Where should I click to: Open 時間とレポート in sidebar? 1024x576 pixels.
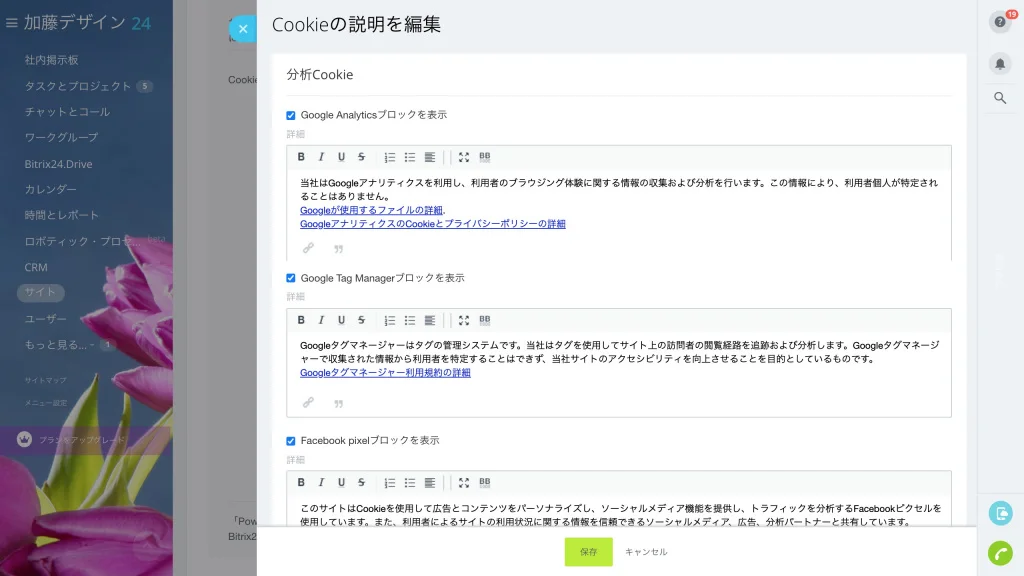[61, 215]
